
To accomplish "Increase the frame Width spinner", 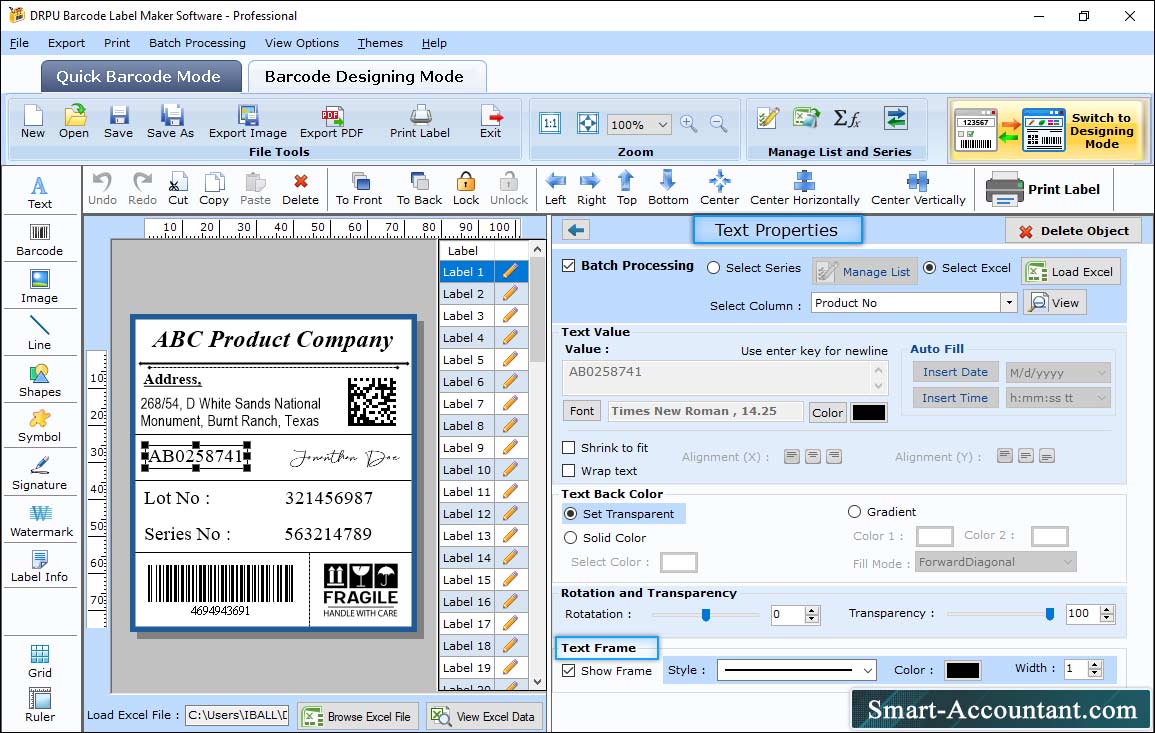I will pyautogui.click(x=1095, y=664).
